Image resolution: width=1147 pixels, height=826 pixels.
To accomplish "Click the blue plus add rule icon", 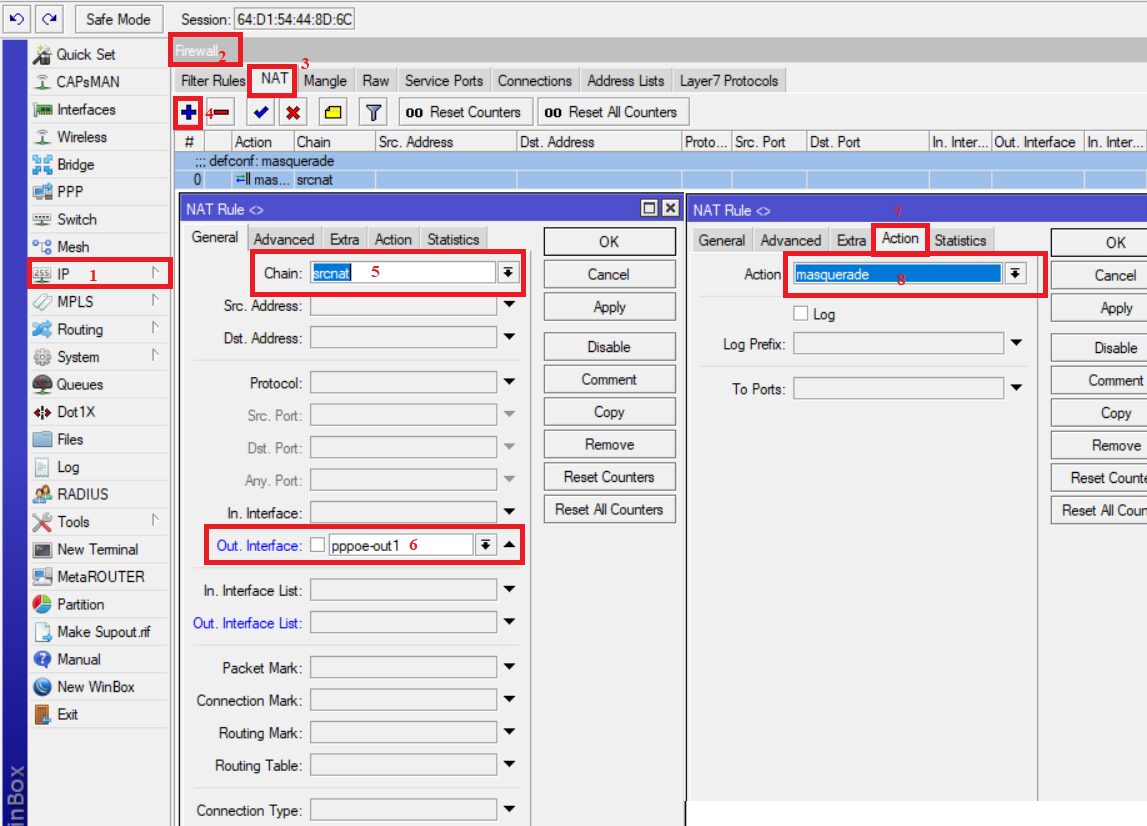I will (188, 113).
